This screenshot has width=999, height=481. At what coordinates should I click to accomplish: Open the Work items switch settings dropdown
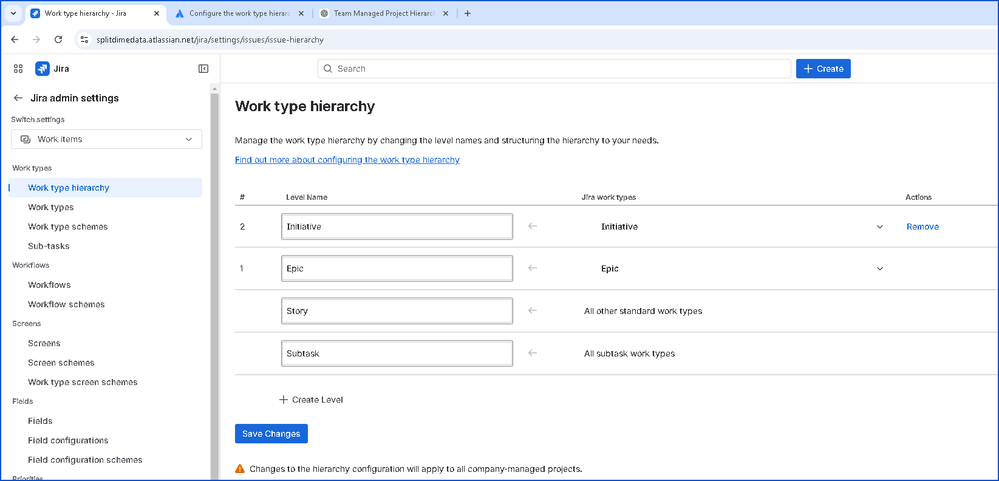(x=106, y=139)
